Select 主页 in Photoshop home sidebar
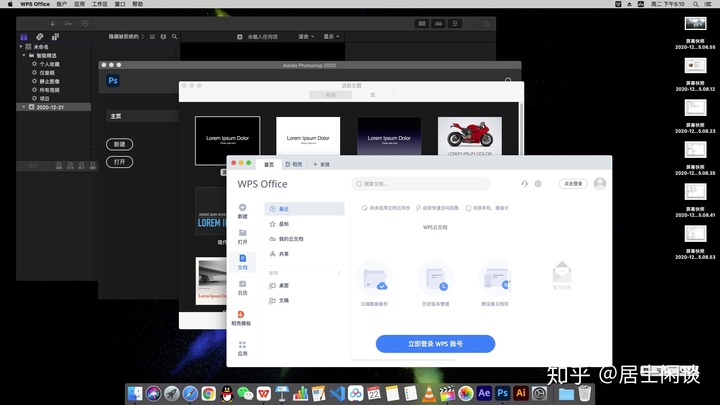Screen dimensions: 720x405 [142, 116]
